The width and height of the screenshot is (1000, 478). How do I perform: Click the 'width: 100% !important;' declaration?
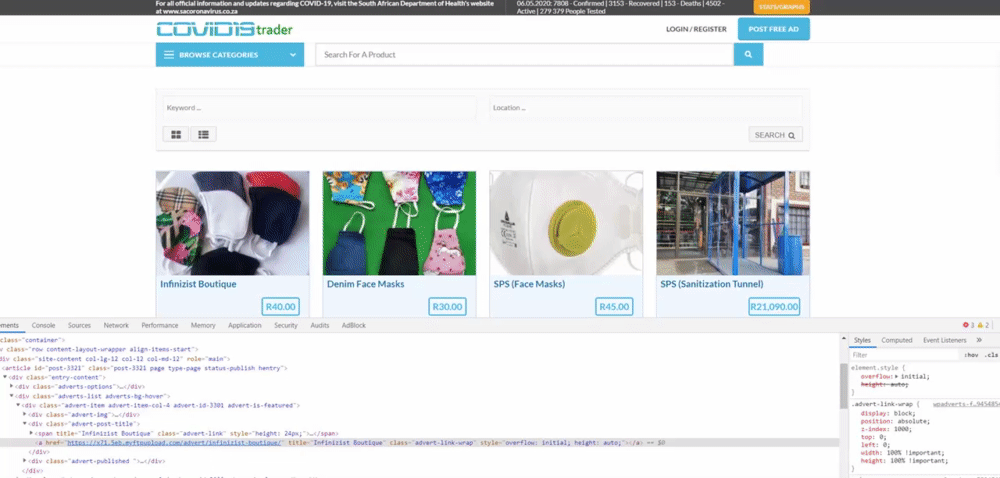(x=902, y=453)
